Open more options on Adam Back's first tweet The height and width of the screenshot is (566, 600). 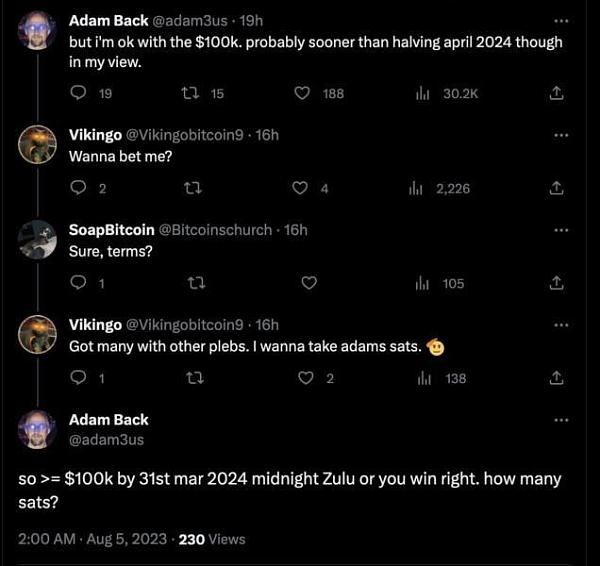(x=560, y=20)
